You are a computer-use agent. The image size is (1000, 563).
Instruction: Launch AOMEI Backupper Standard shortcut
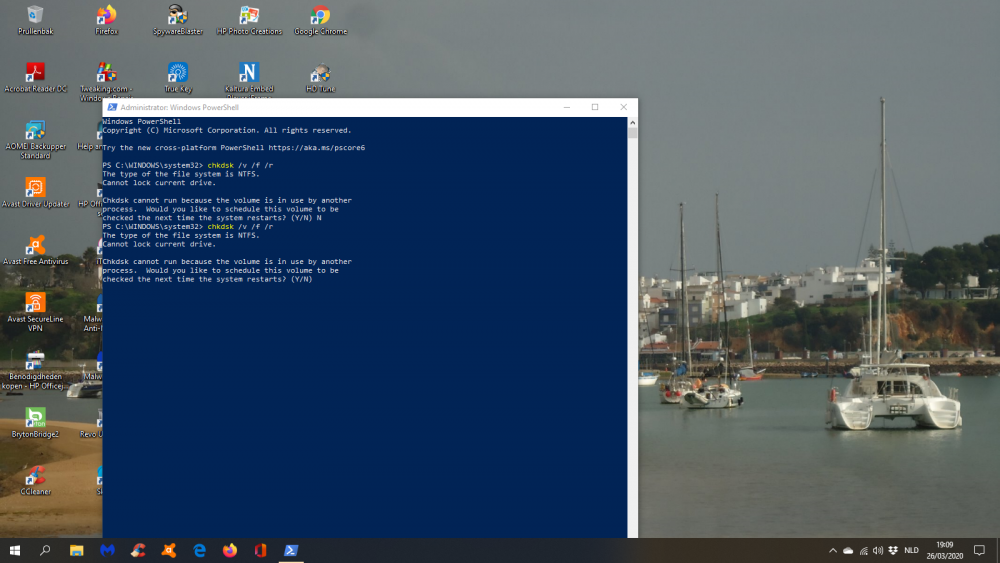click(x=35, y=131)
